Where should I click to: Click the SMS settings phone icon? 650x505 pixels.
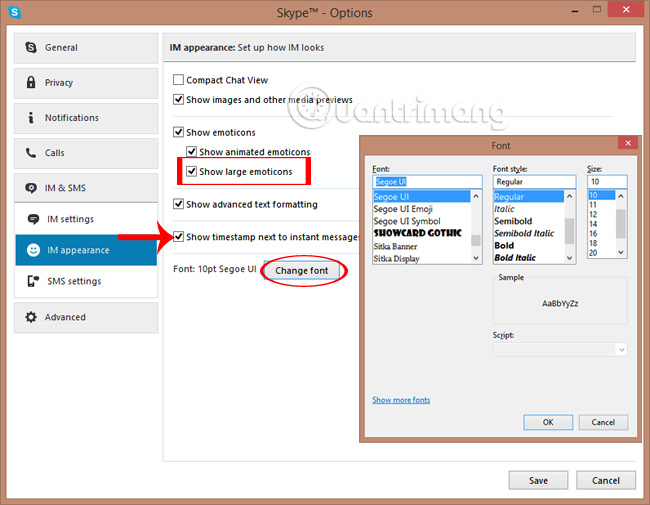33,281
